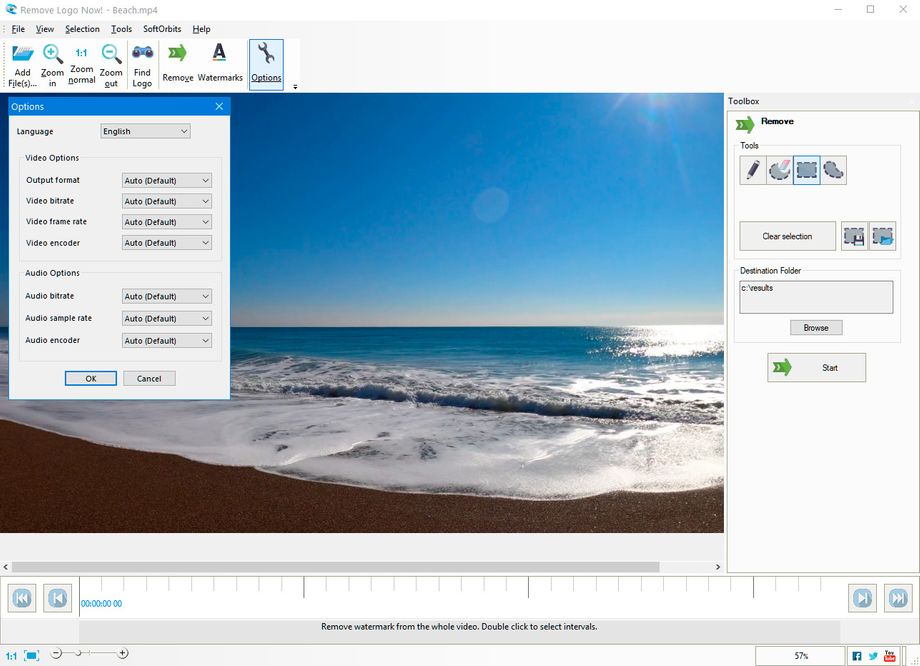Click Clear selection
The width and height of the screenshot is (920, 666).
(787, 236)
